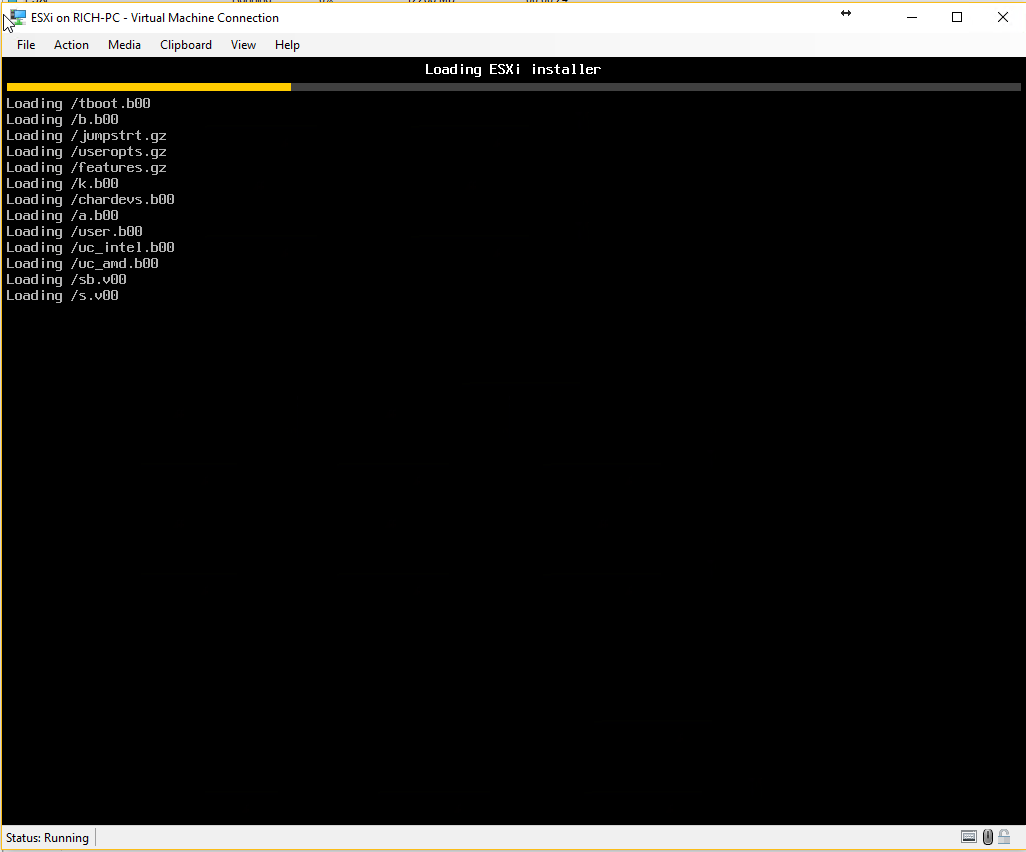Click the yellow ESXi loading progress bar
The width and height of the screenshot is (1026, 852).
pos(148,87)
